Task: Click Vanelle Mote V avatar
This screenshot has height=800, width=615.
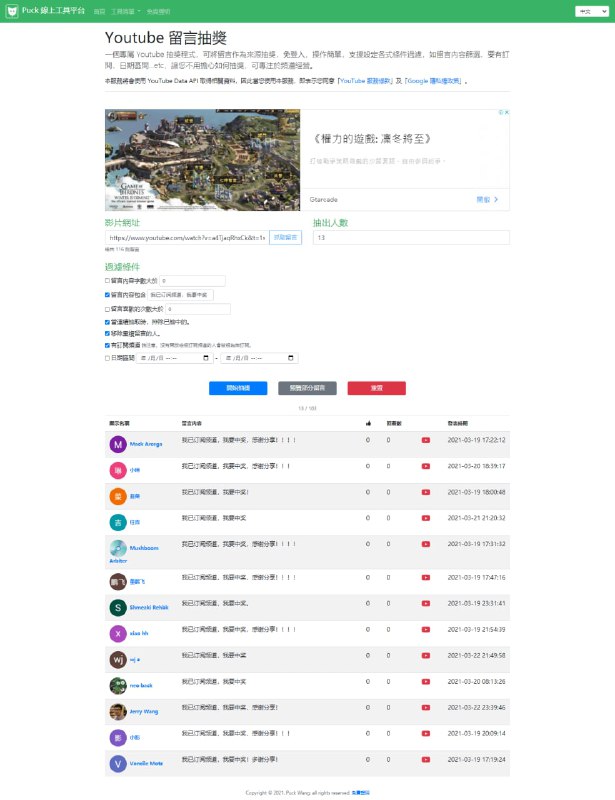Action: 118,764
